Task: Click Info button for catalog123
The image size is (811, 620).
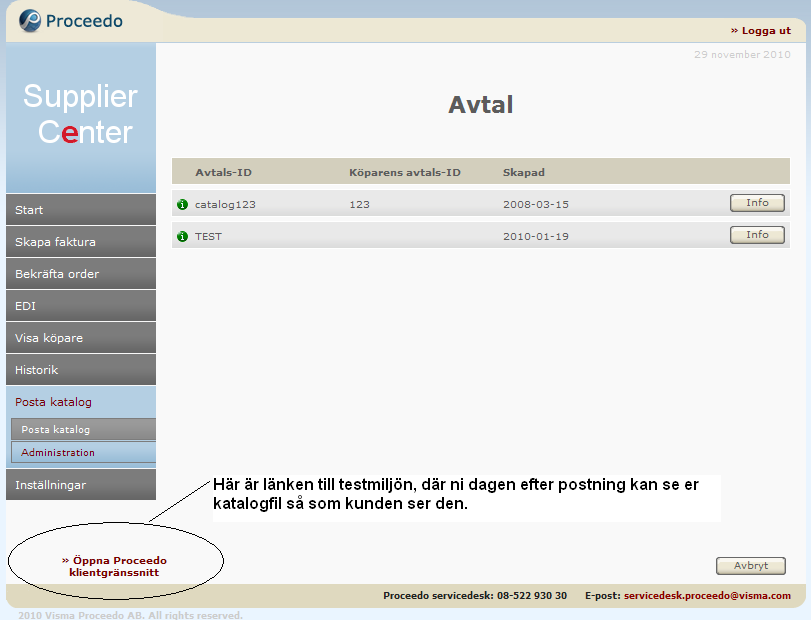Action: pyautogui.click(x=757, y=203)
